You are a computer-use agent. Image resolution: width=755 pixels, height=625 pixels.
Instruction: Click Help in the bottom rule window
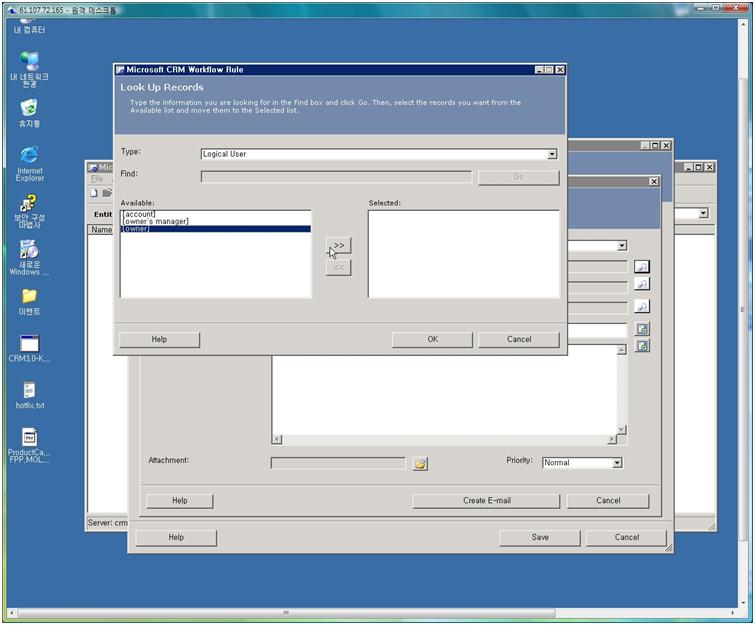(x=176, y=537)
